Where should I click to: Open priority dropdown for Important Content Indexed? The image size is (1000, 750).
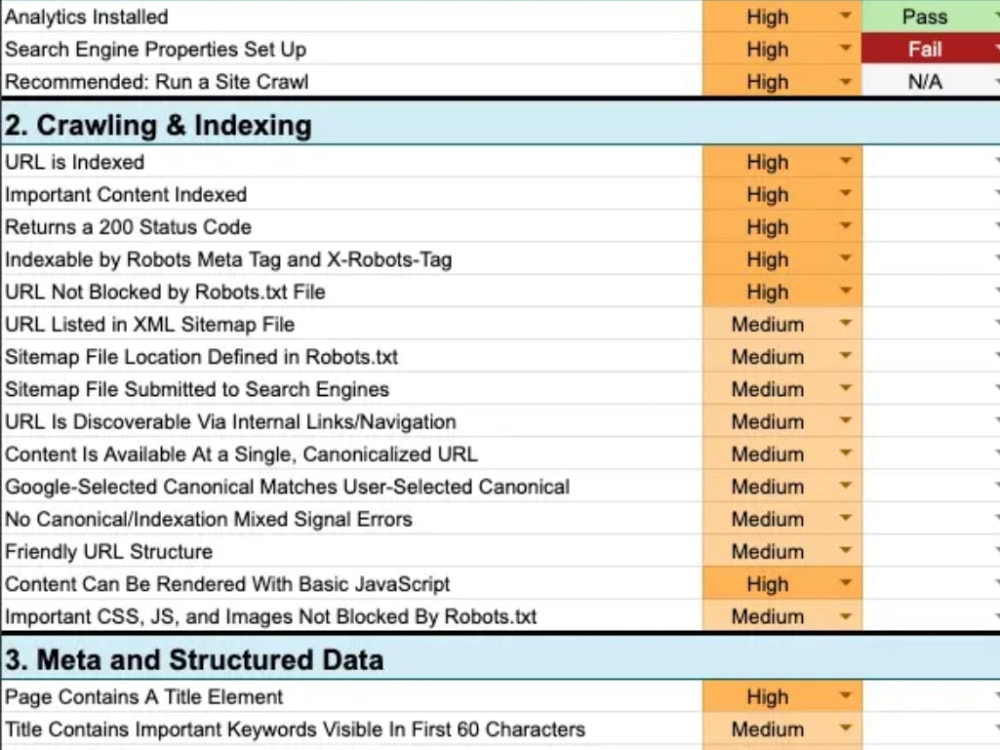pos(846,194)
